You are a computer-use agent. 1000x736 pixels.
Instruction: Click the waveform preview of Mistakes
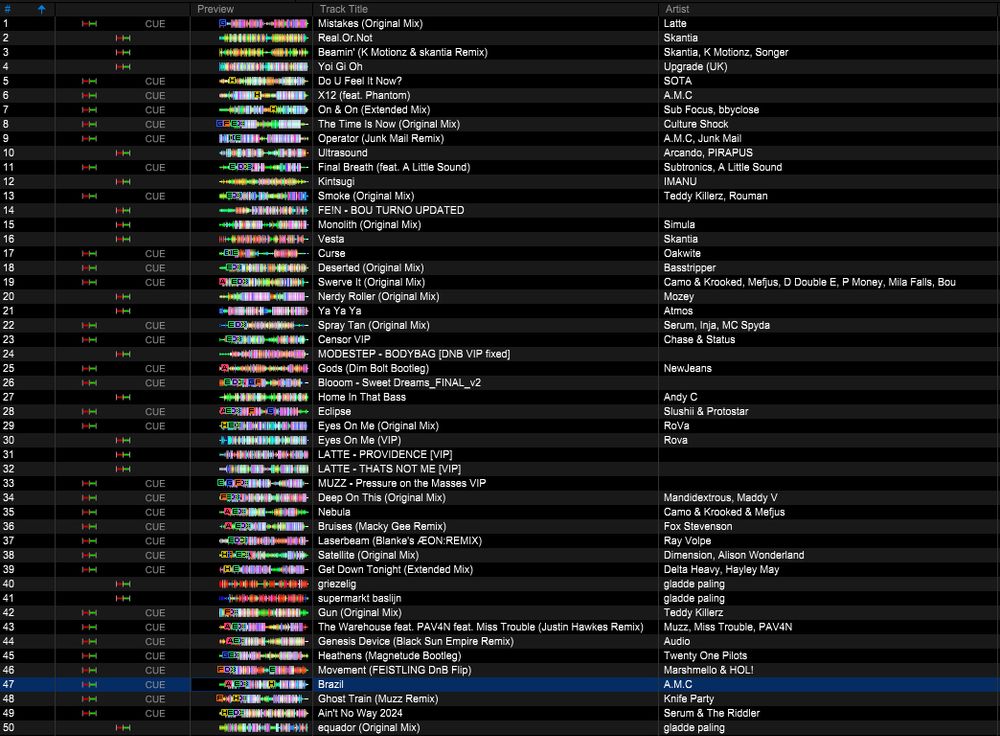263,24
